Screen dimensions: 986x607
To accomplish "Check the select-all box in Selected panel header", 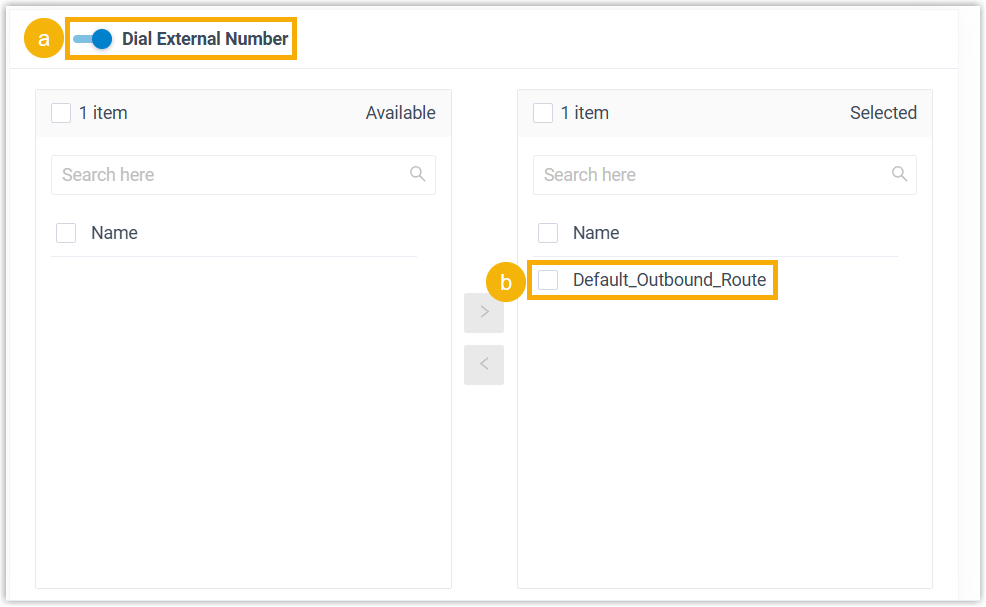I will tap(543, 113).
